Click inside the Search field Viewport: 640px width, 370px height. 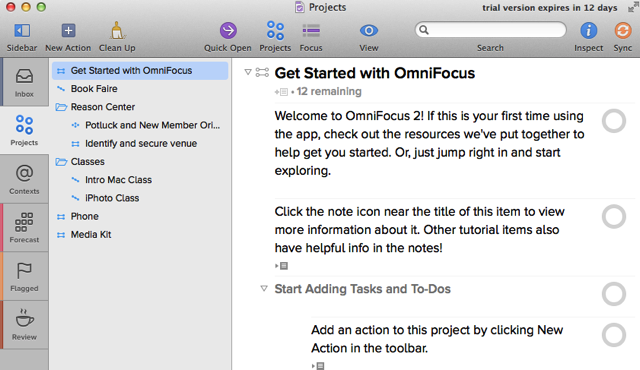[491, 30]
